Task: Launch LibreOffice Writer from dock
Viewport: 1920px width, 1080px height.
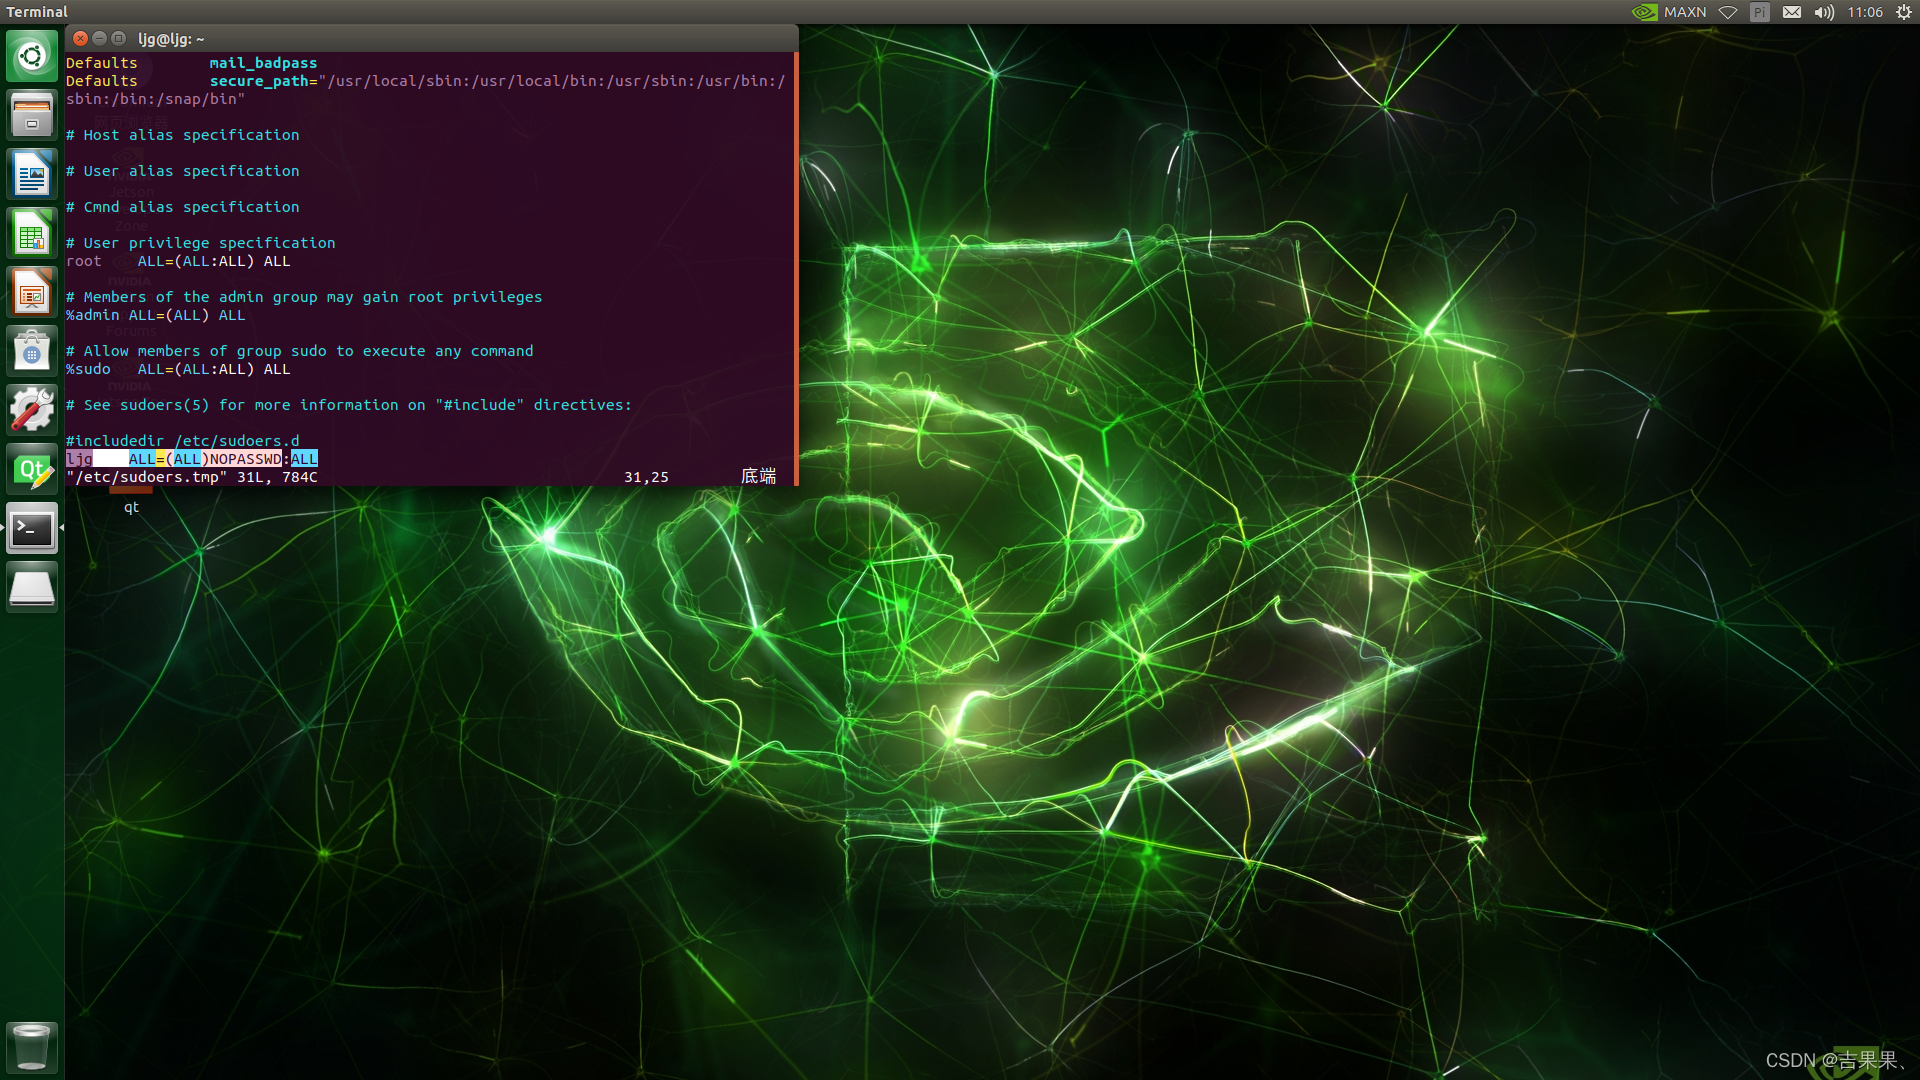Action: [32, 175]
